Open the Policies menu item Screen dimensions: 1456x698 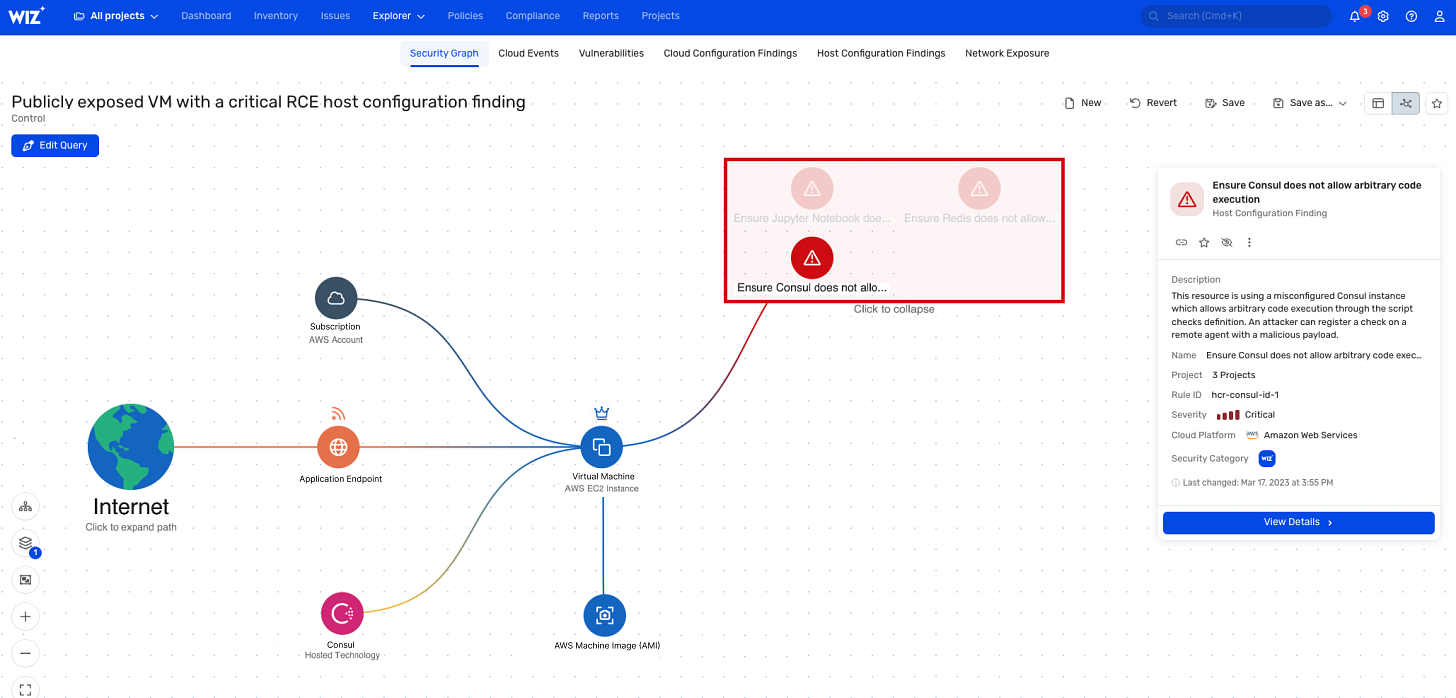coord(465,16)
